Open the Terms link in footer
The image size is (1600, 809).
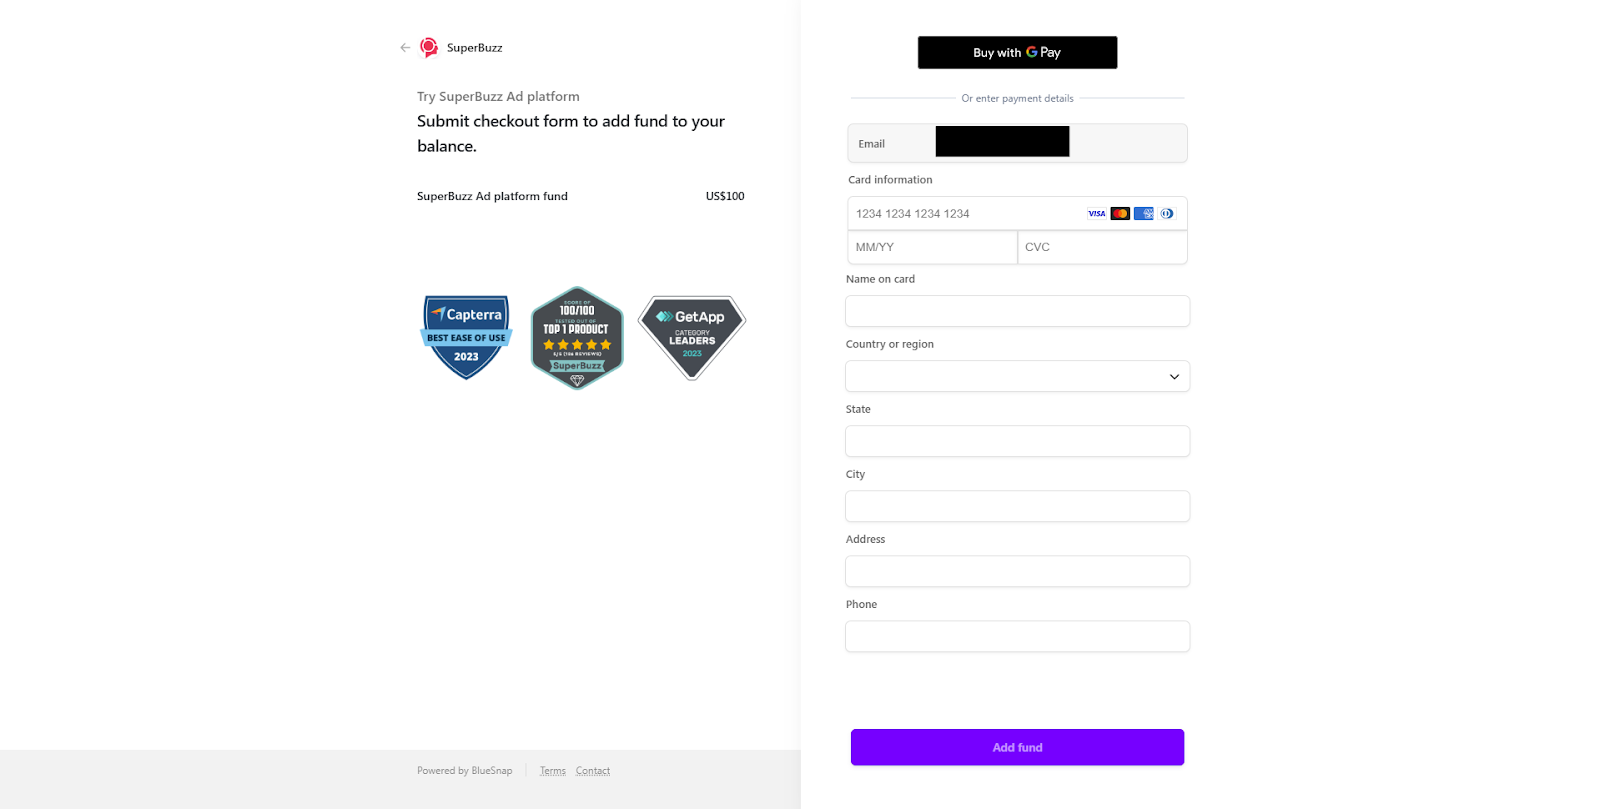[553, 771]
